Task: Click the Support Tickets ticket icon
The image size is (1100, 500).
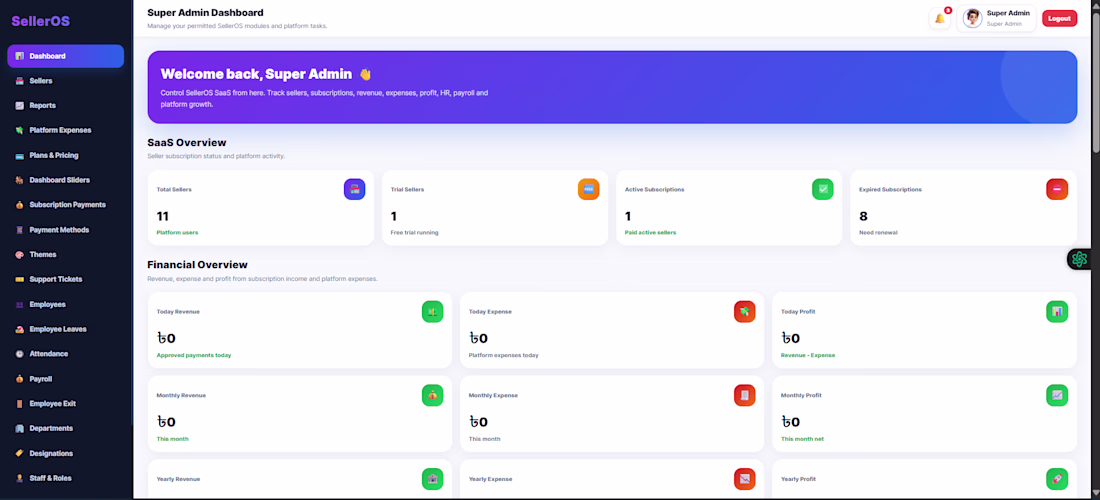Action: 20,279
